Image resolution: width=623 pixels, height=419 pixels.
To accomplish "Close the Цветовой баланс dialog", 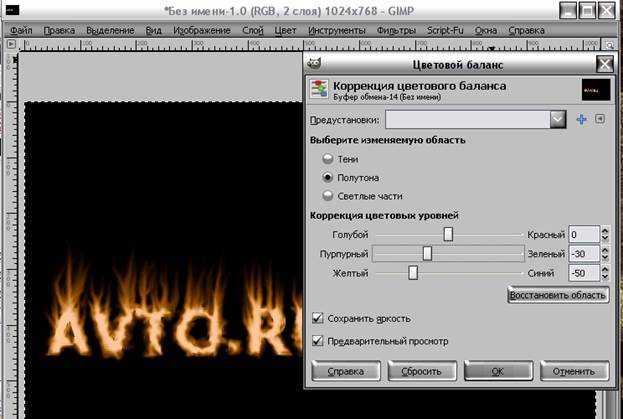I will click(x=604, y=64).
